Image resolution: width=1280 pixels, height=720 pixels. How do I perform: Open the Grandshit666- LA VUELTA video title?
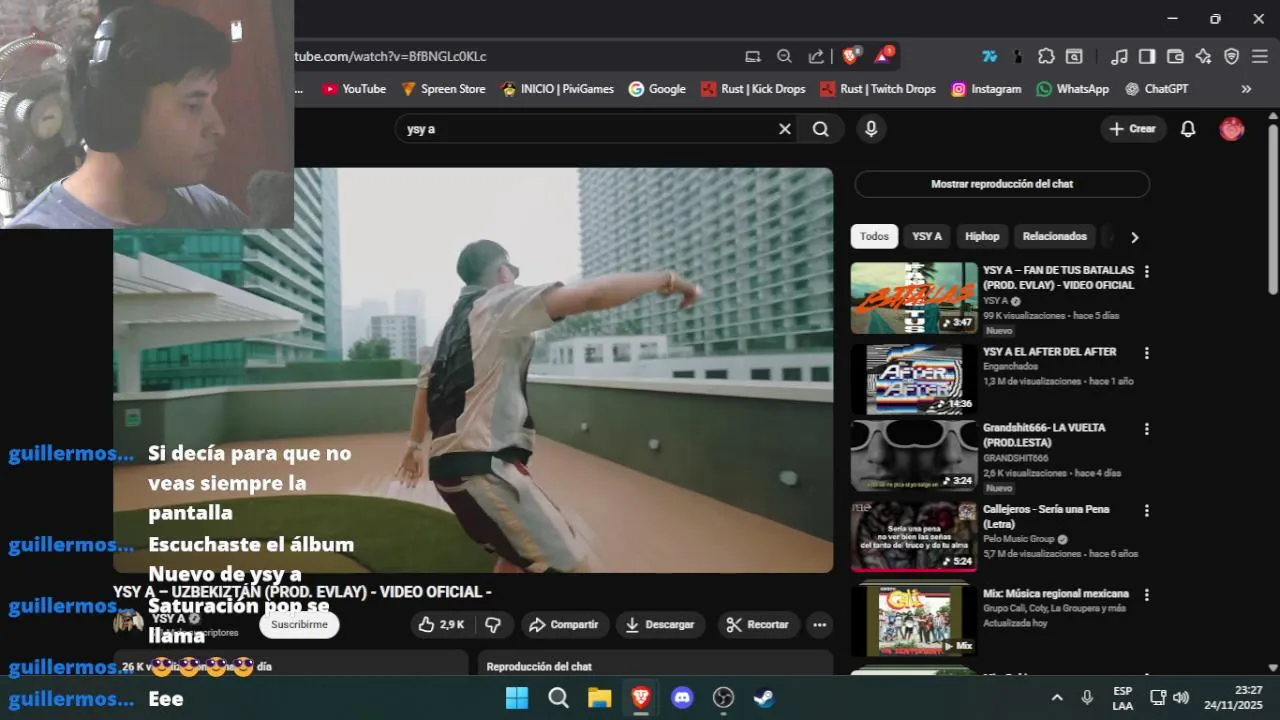pyautogui.click(x=1044, y=435)
